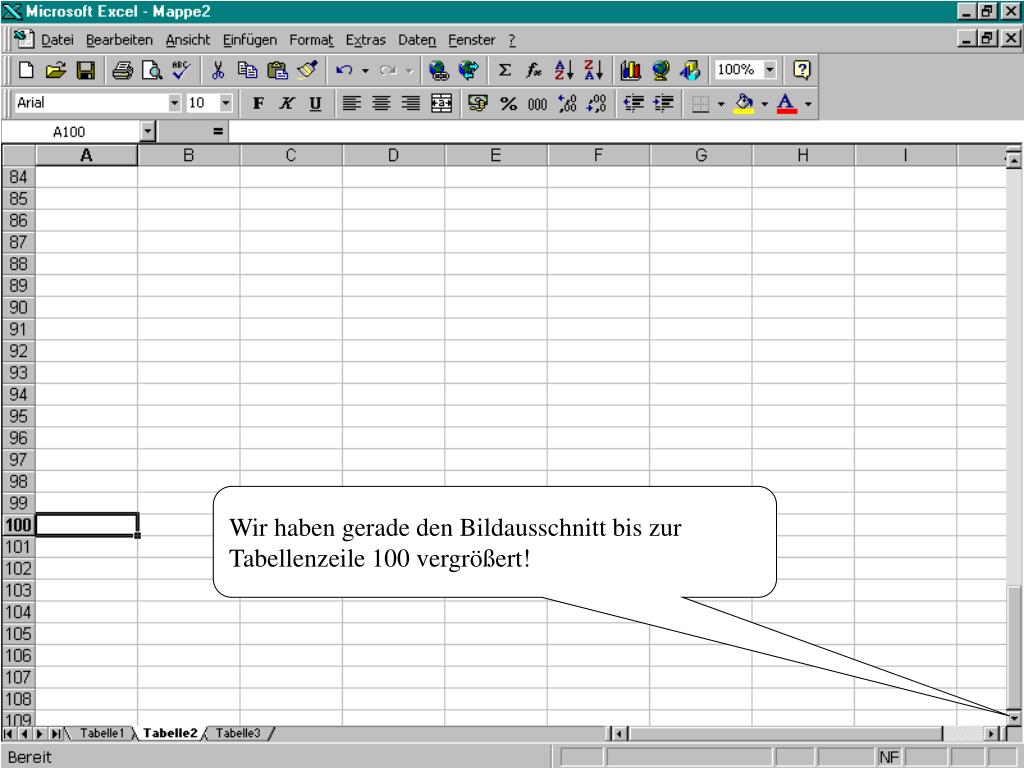Image resolution: width=1024 pixels, height=768 pixels.
Task: Click vertical scrollbar down arrow
Action: pyautogui.click(x=1014, y=718)
